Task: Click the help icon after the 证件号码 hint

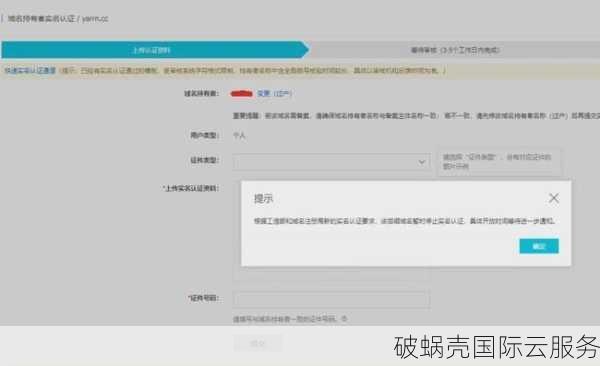Action: coord(344,319)
